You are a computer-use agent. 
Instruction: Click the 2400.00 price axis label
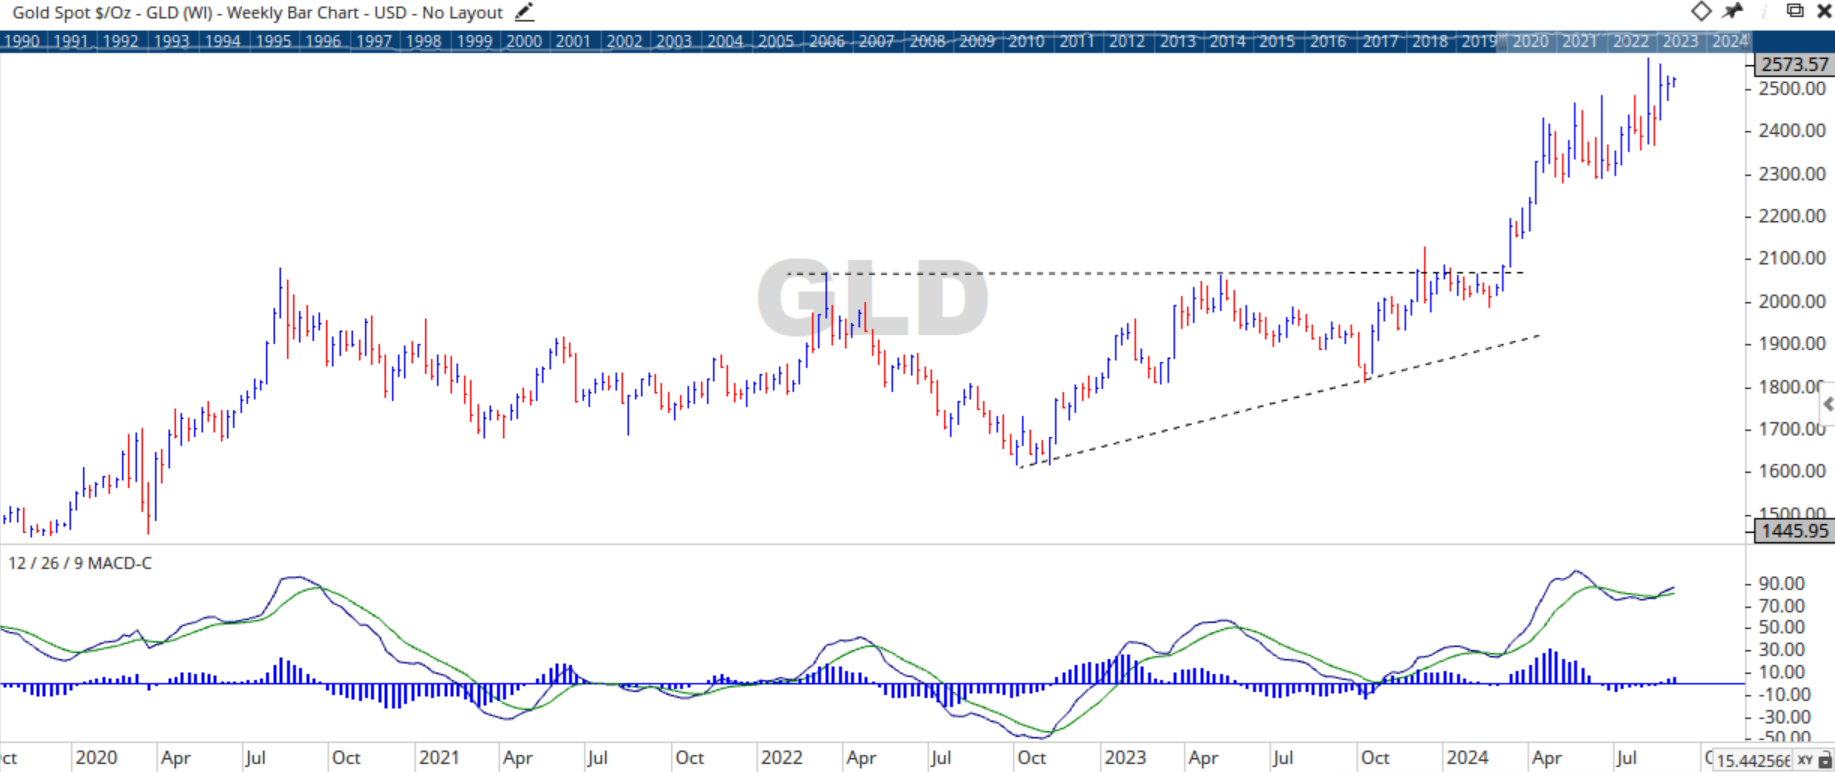1792,131
